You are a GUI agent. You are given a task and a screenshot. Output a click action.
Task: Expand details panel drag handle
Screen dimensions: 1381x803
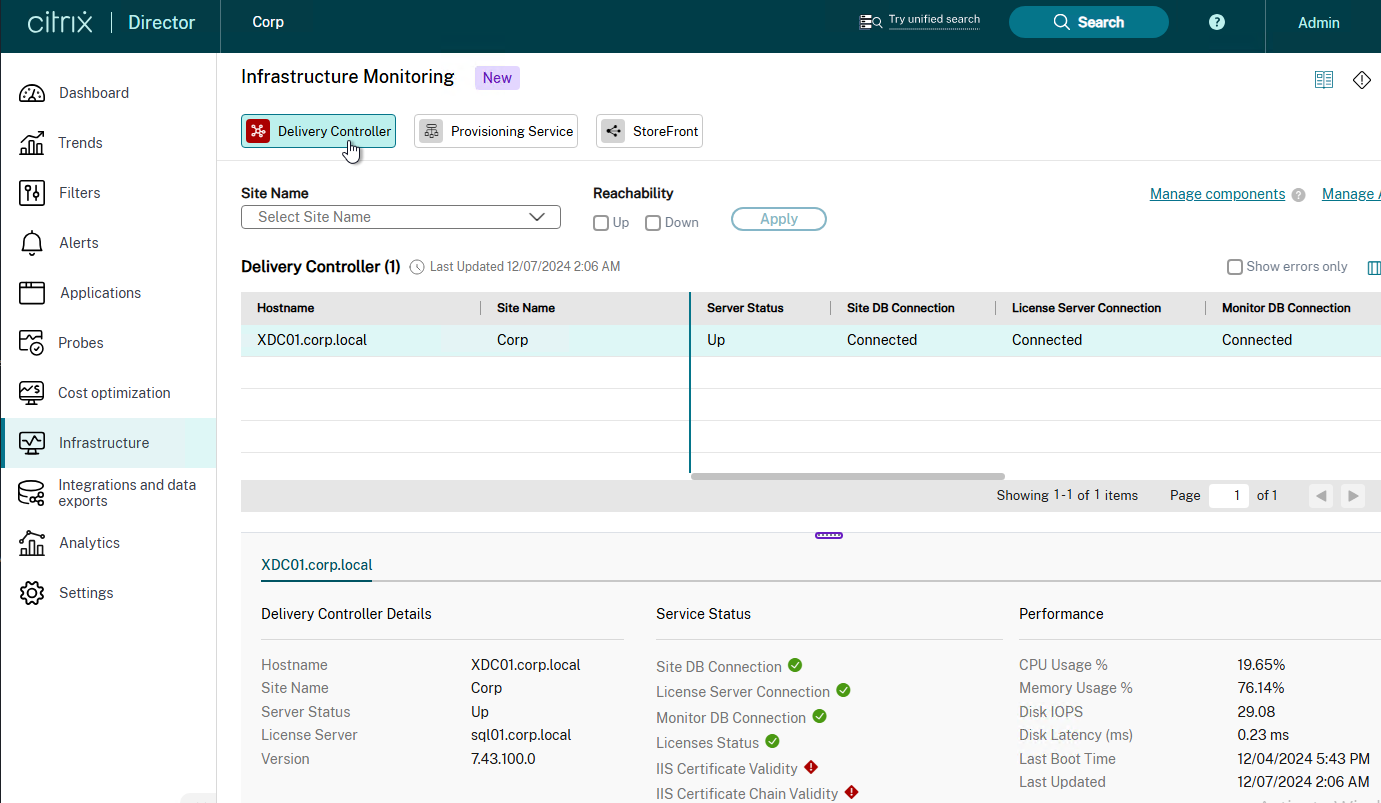(x=829, y=536)
